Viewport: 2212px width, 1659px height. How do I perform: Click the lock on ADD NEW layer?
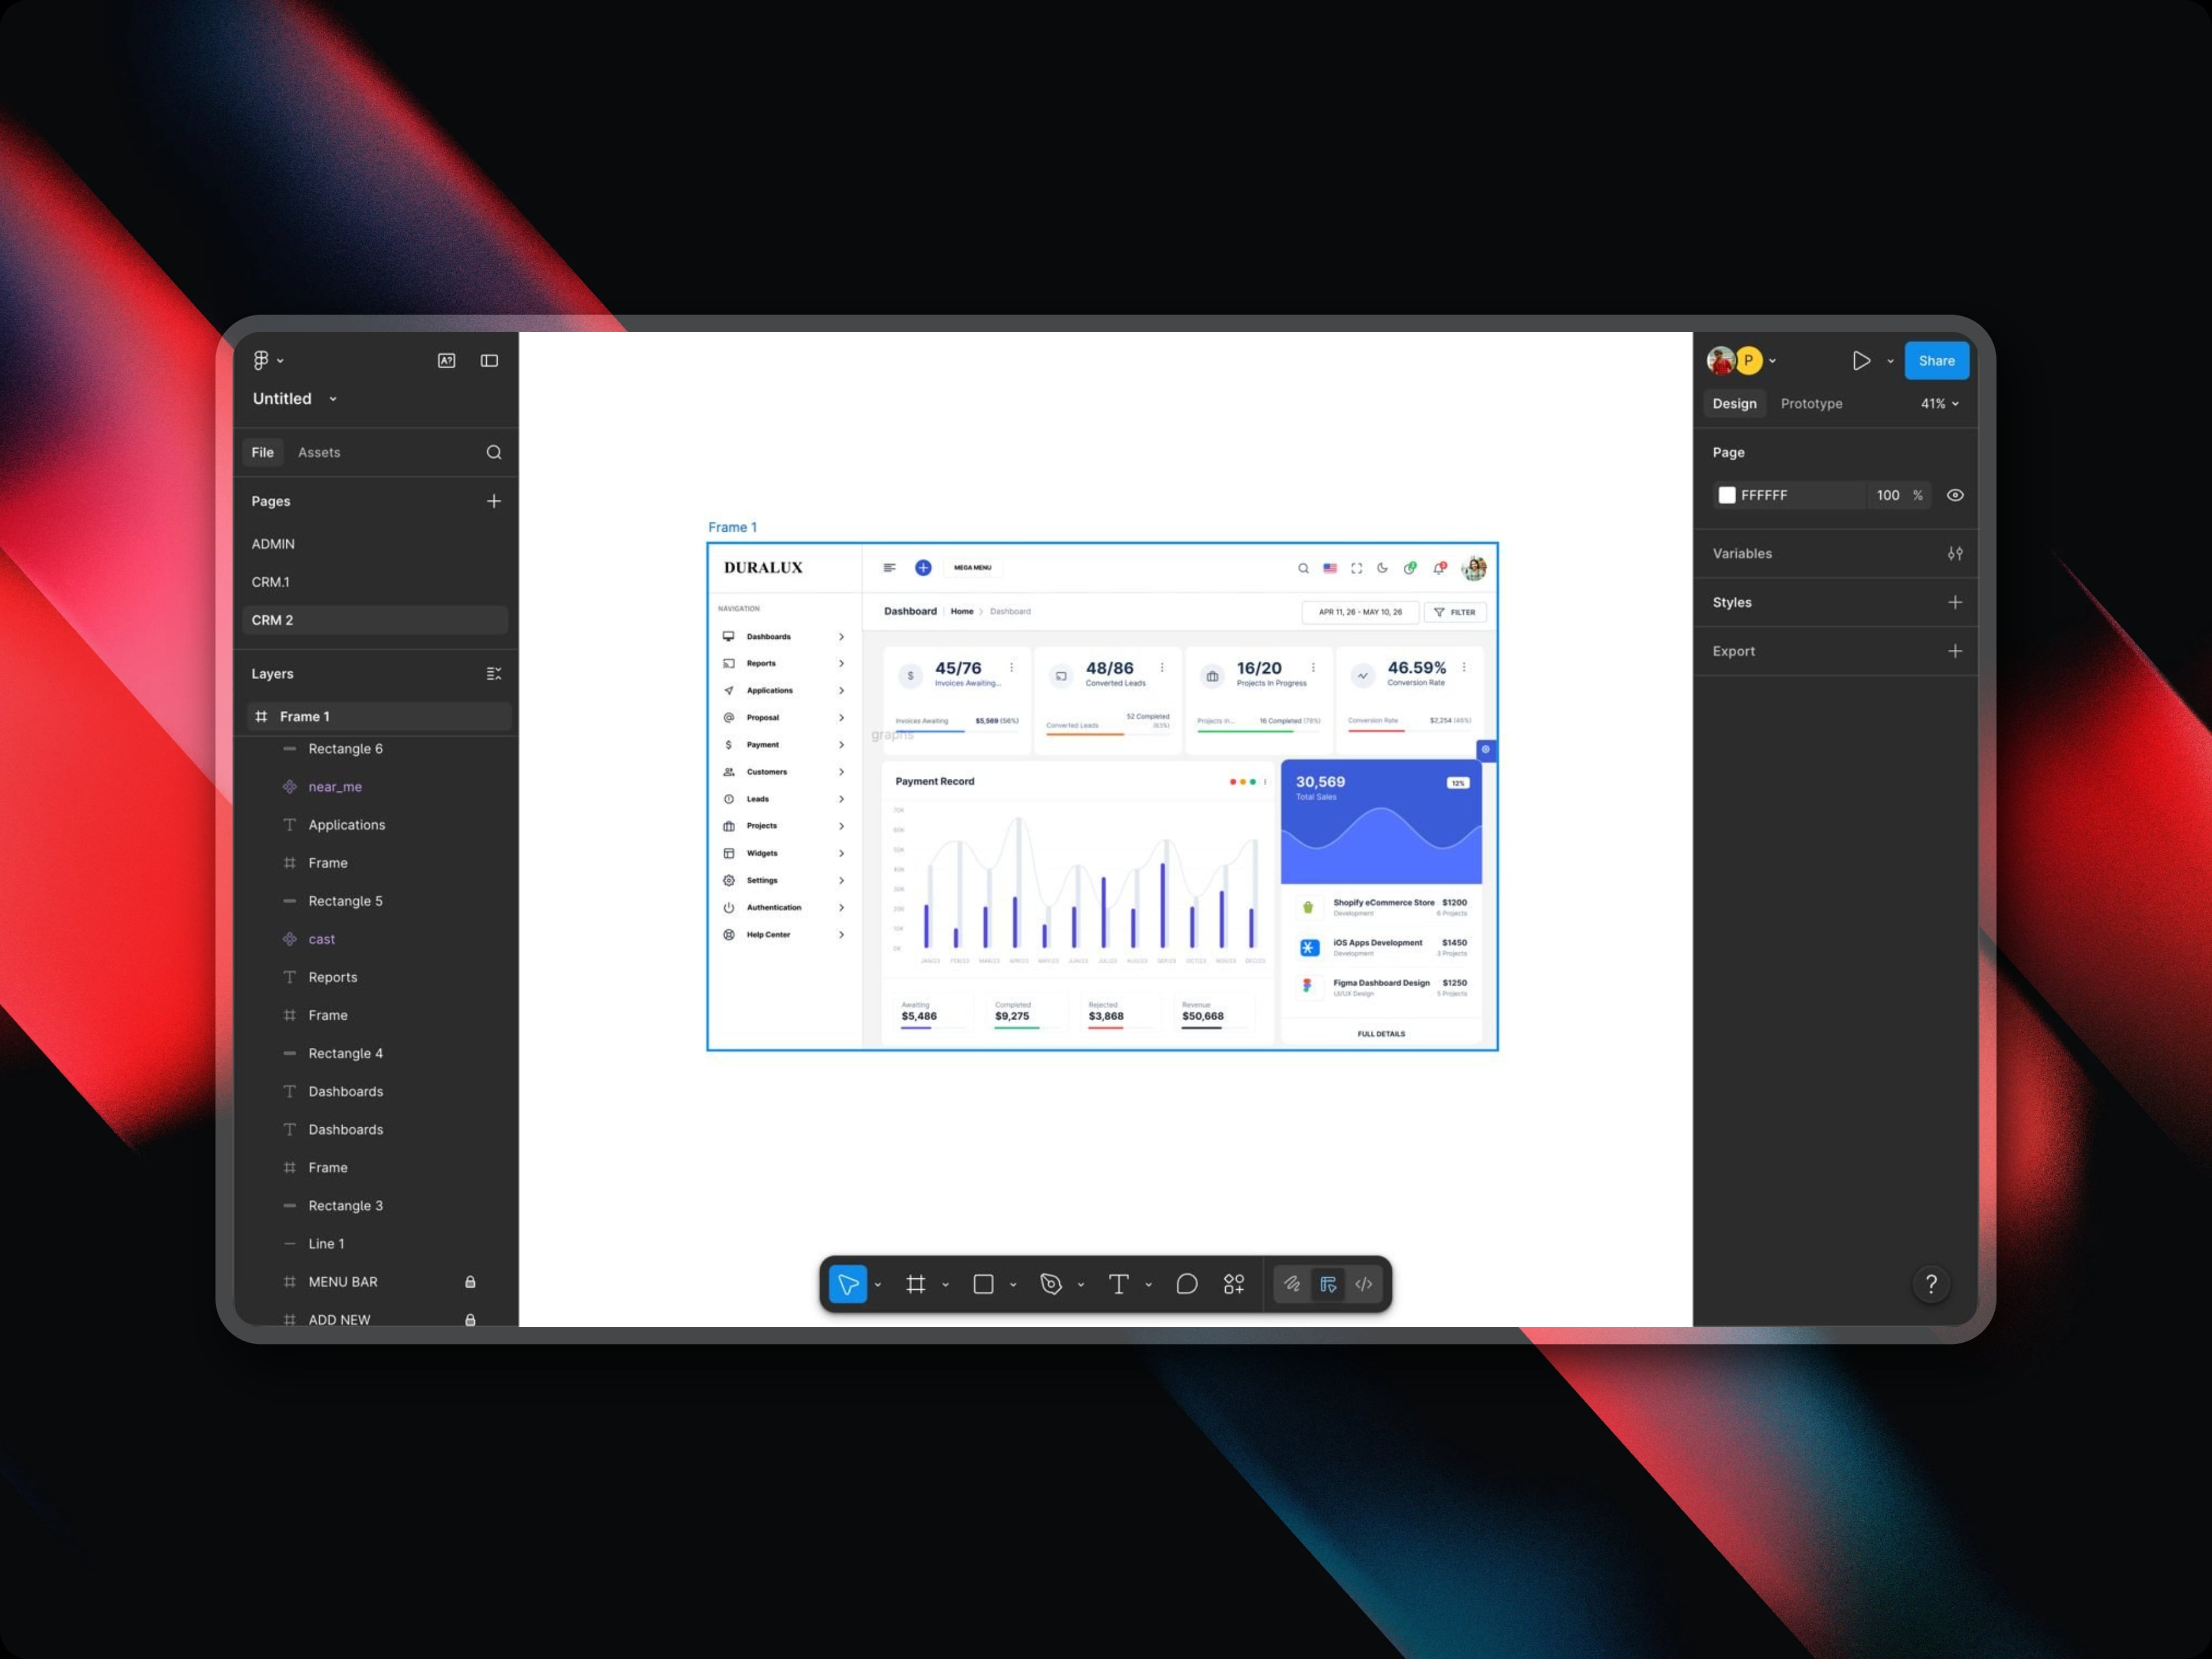pyautogui.click(x=470, y=1320)
